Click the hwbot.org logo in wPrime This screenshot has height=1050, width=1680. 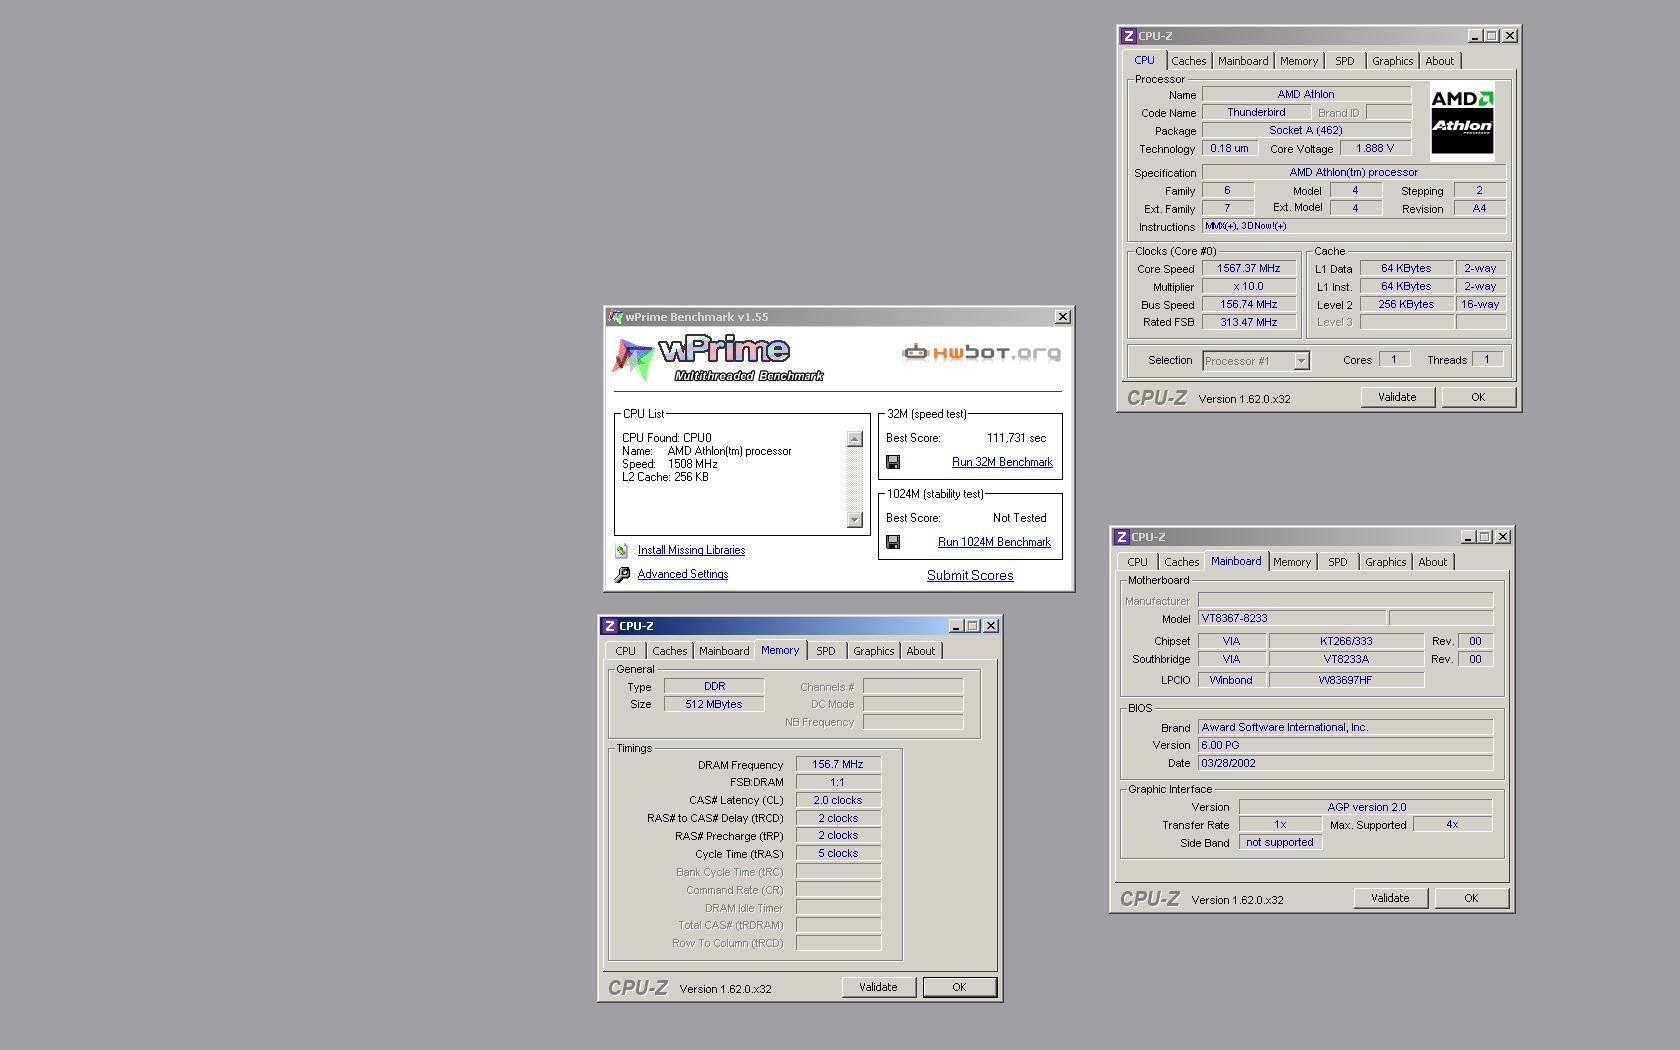click(981, 352)
